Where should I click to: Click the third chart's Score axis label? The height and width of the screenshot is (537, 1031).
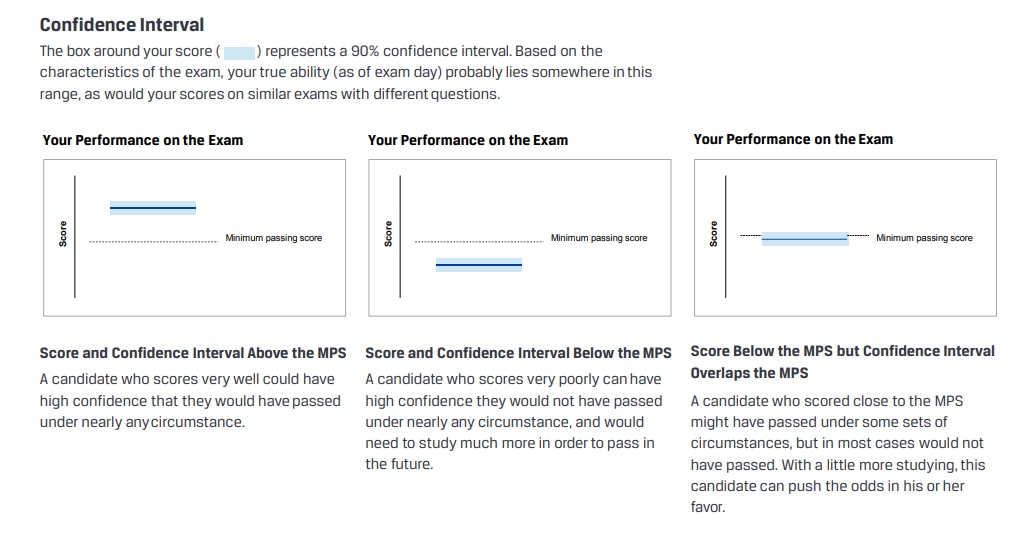(713, 234)
